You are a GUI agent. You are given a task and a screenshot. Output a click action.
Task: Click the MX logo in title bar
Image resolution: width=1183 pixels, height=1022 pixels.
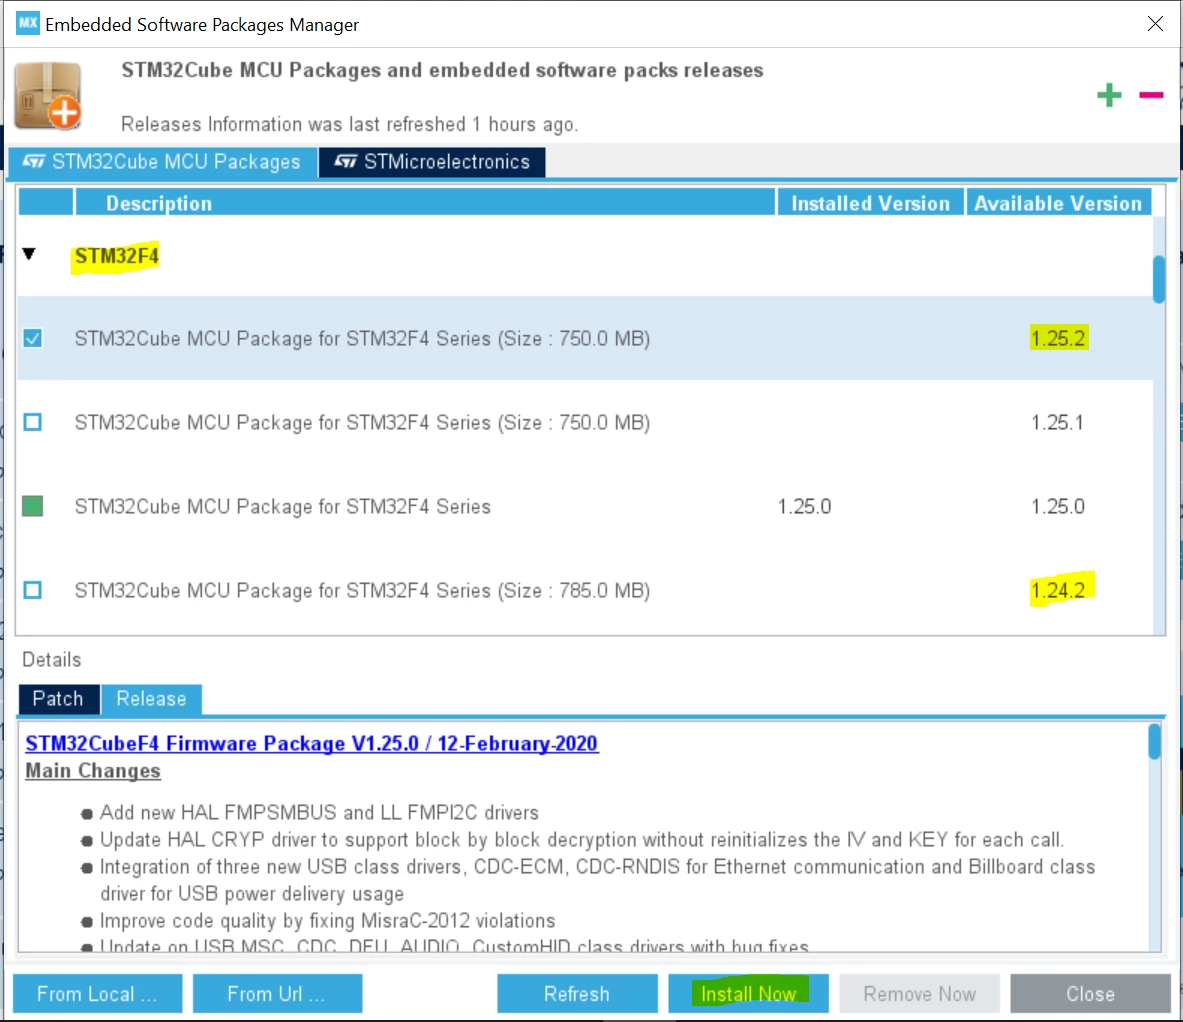27,23
